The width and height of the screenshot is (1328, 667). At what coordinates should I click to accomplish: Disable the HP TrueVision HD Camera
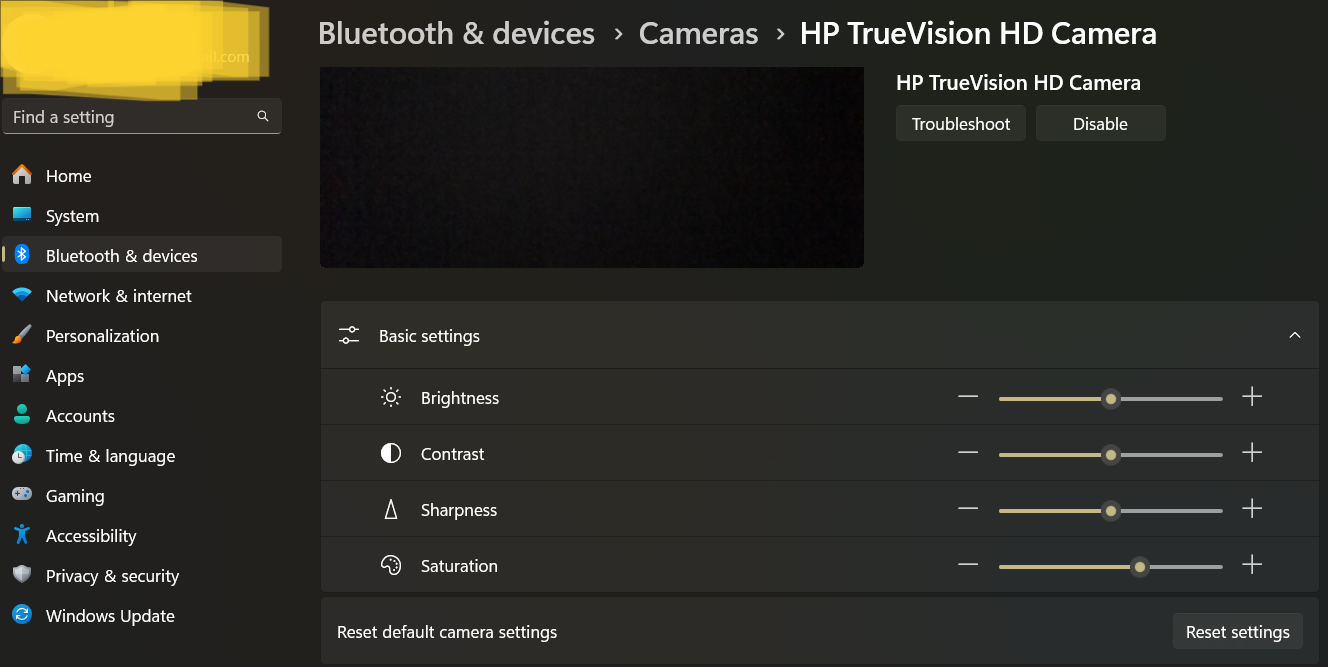click(1100, 123)
